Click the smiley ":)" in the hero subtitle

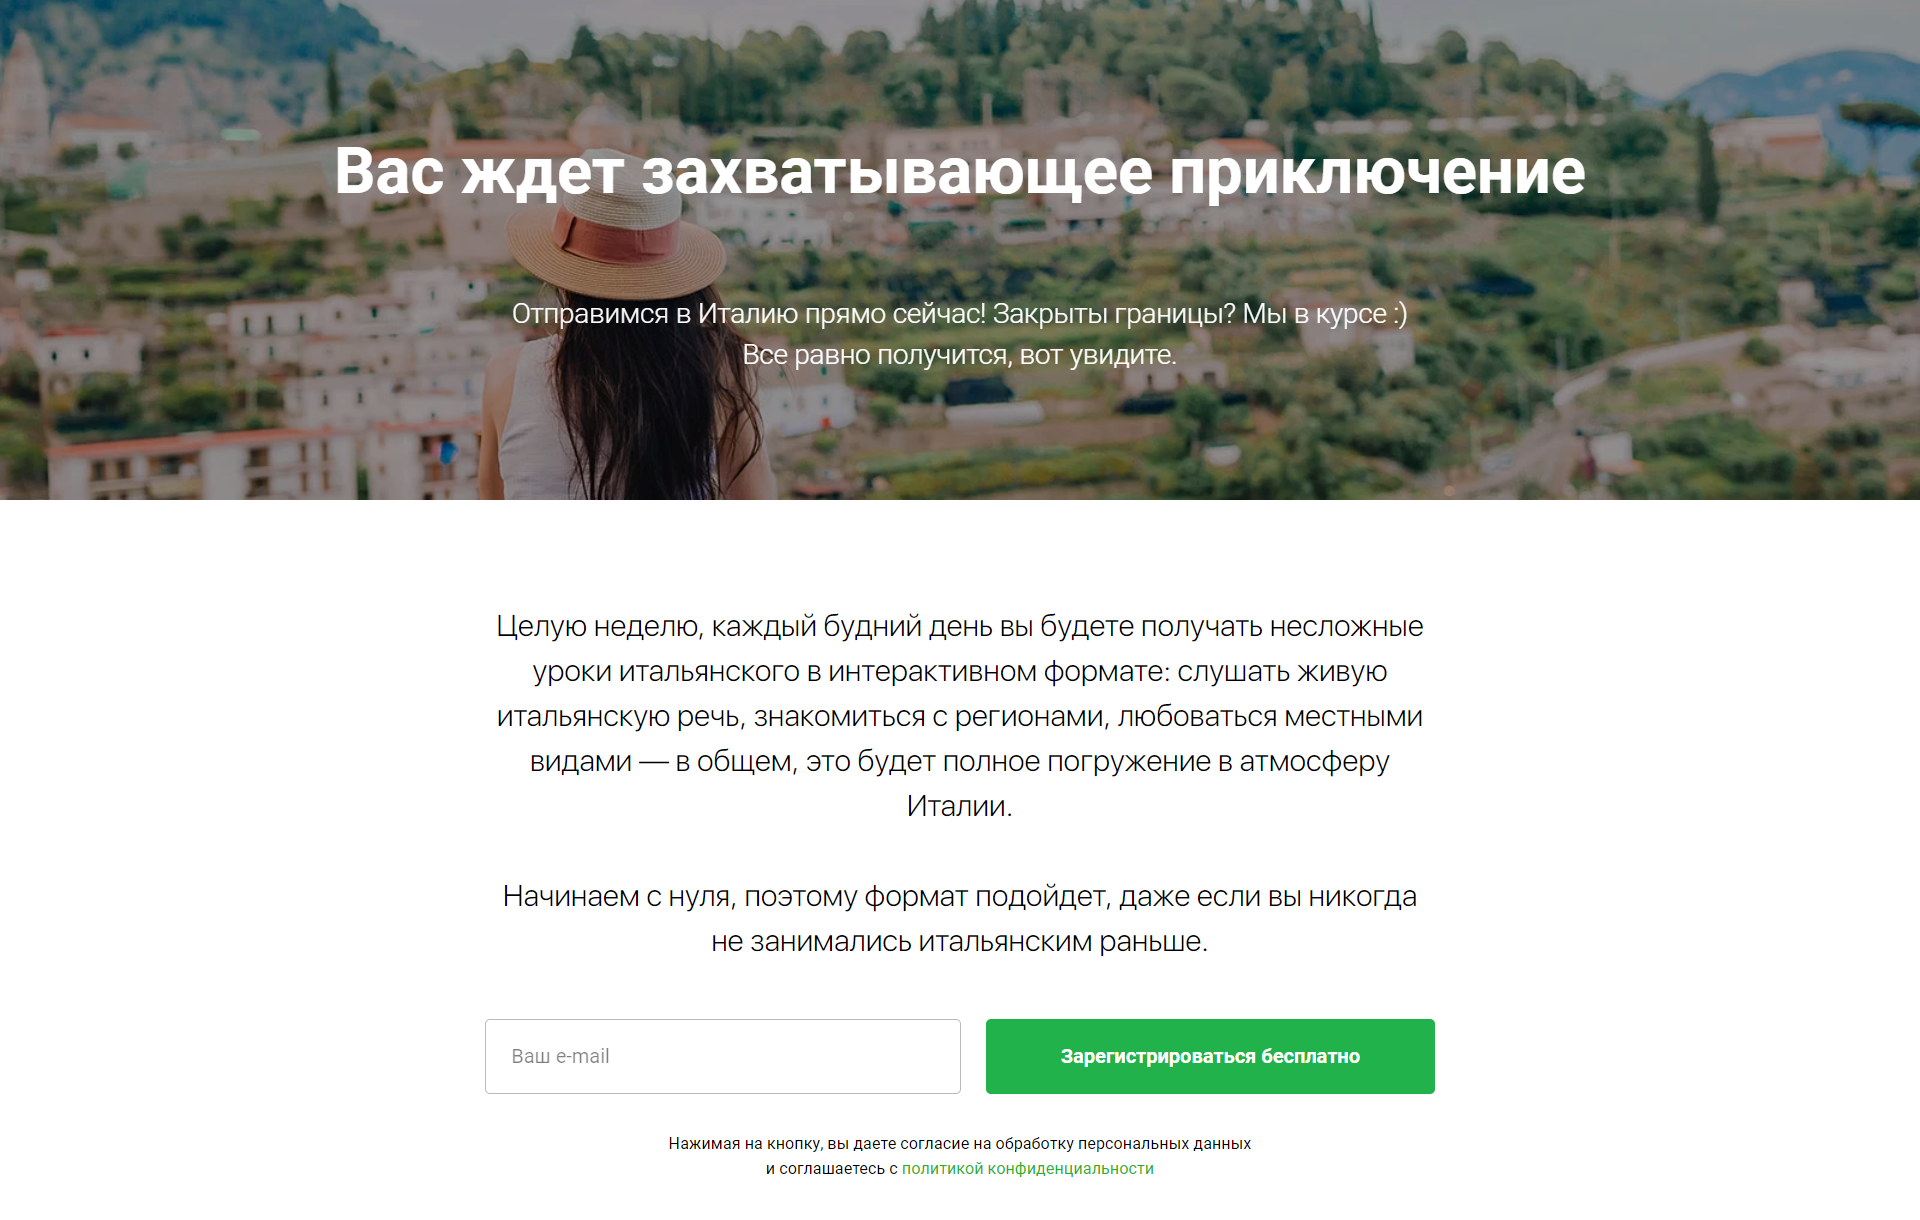(x=1400, y=314)
